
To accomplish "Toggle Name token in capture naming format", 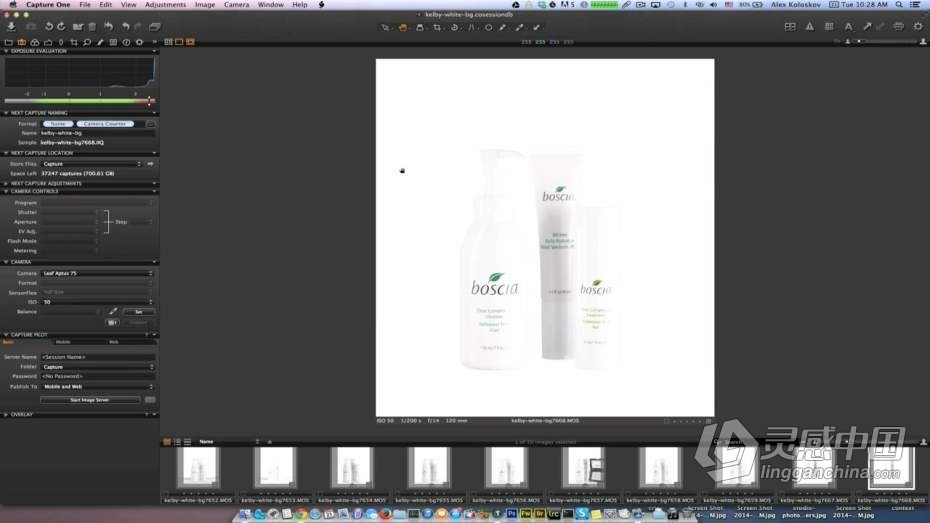I will [58, 124].
